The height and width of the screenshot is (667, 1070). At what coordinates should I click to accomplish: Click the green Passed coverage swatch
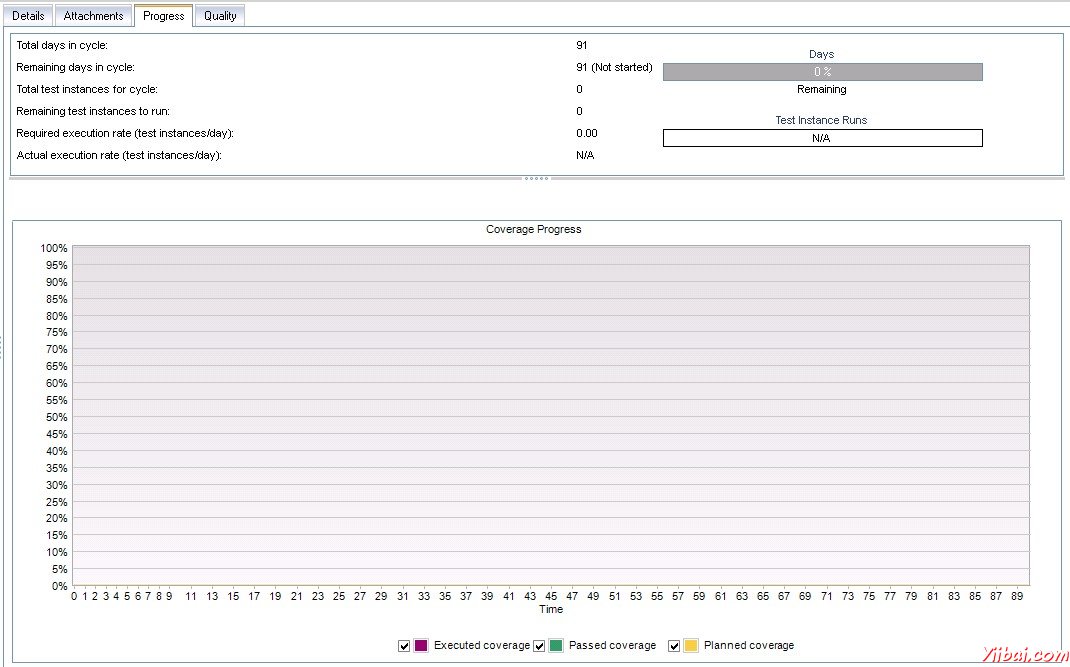(556, 646)
